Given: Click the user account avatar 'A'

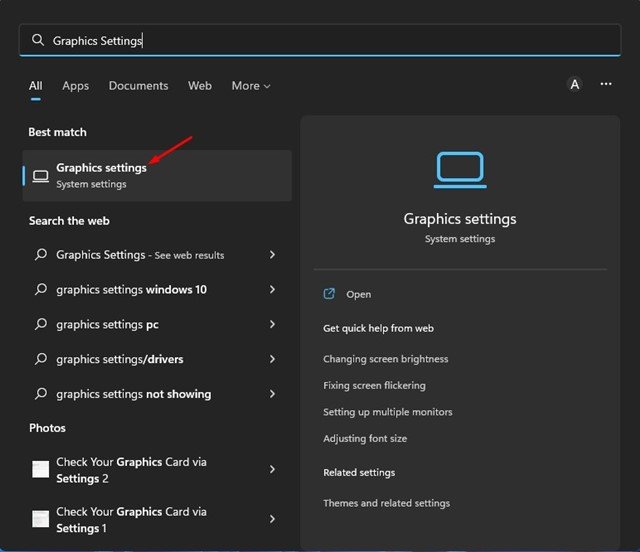Looking at the screenshot, I should tap(574, 85).
